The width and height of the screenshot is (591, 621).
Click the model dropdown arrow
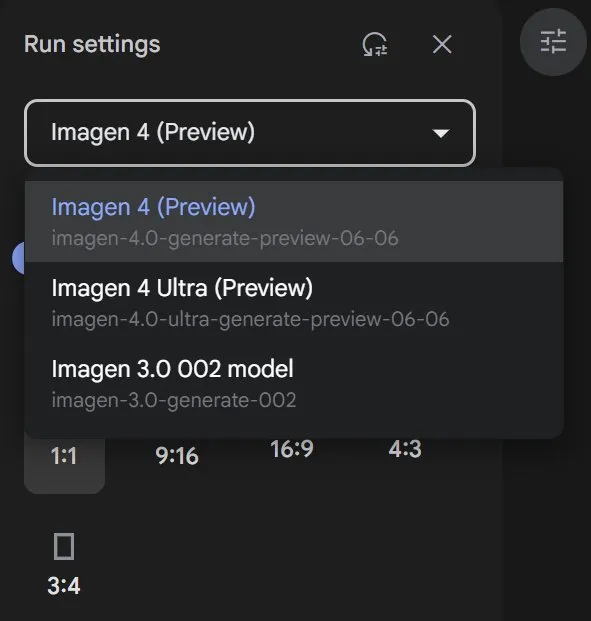[x=441, y=133]
